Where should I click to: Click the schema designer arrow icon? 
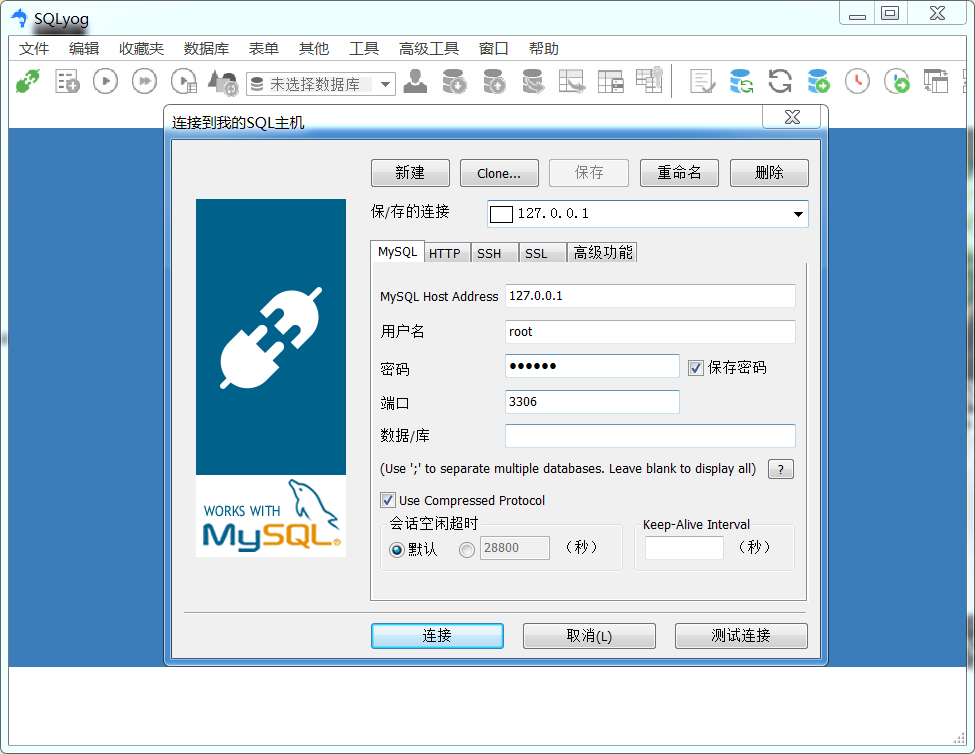pos(572,81)
